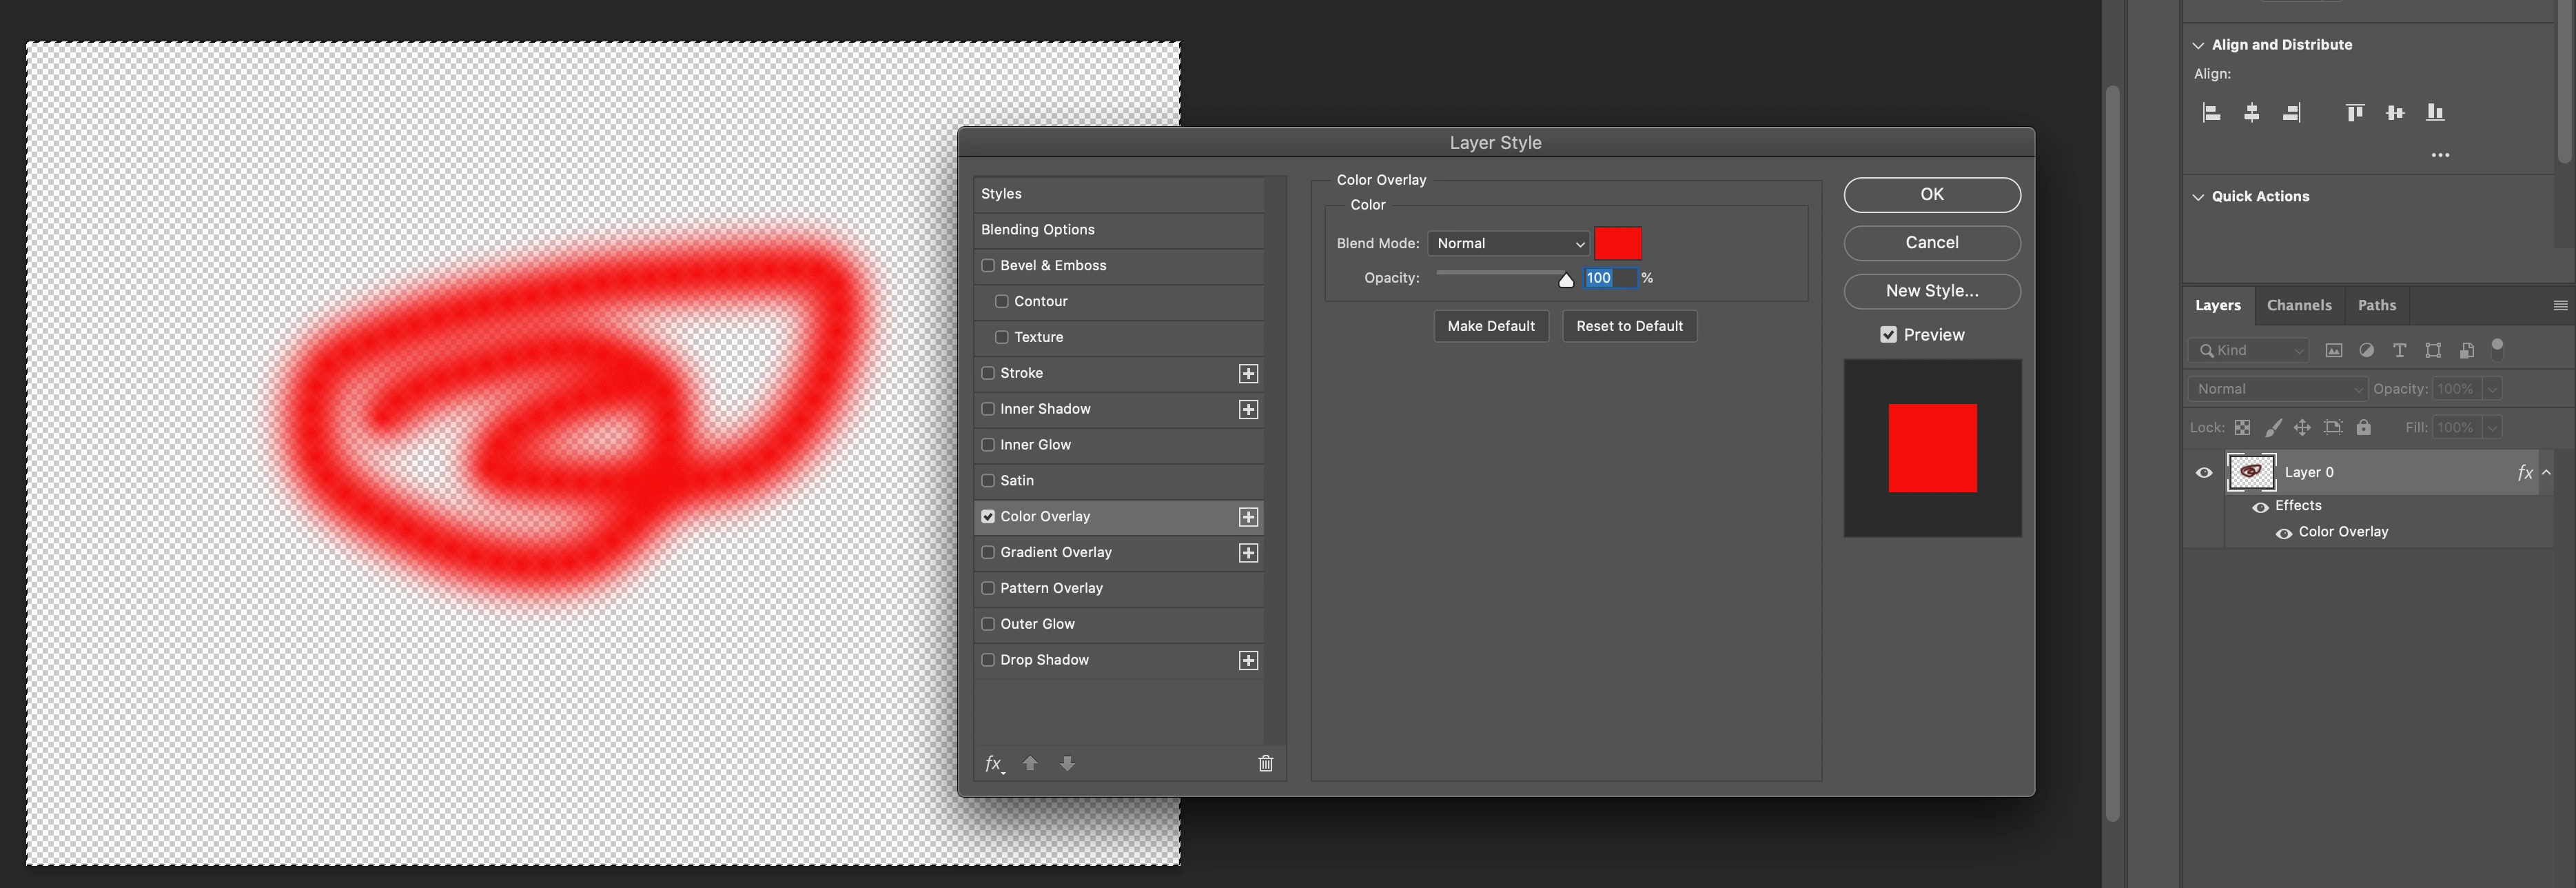Collapse the Align and Distribute section
2576x888 pixels.
(x=2198, y=45)
